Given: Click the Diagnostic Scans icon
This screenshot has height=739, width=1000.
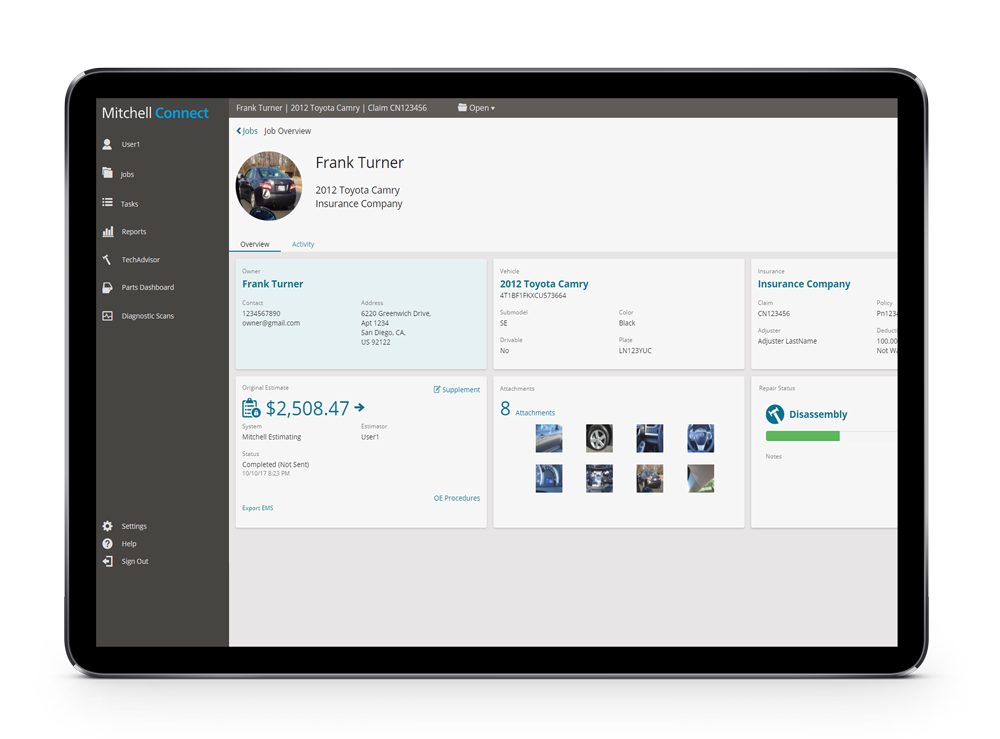Looking at the screenshot, I should tap(107, 316).
